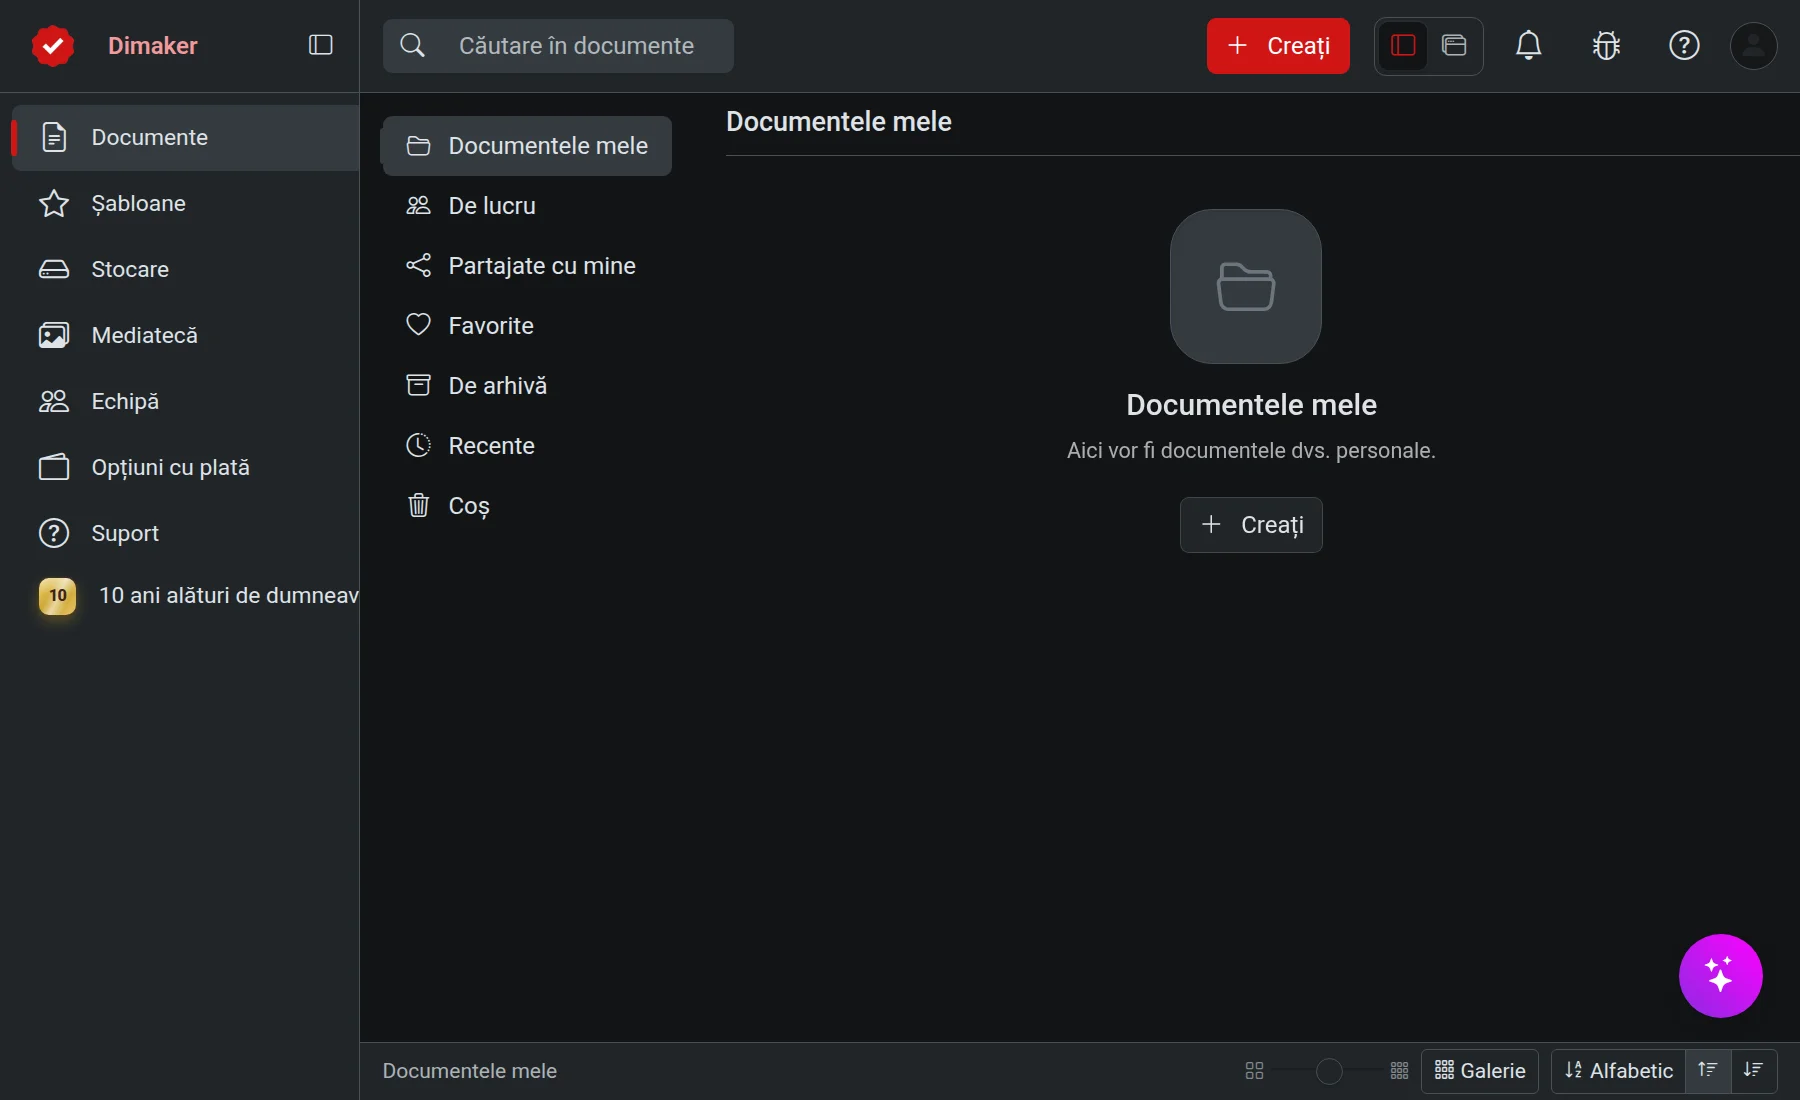Open the Galerie view dropdown

coord(1480,1070)
